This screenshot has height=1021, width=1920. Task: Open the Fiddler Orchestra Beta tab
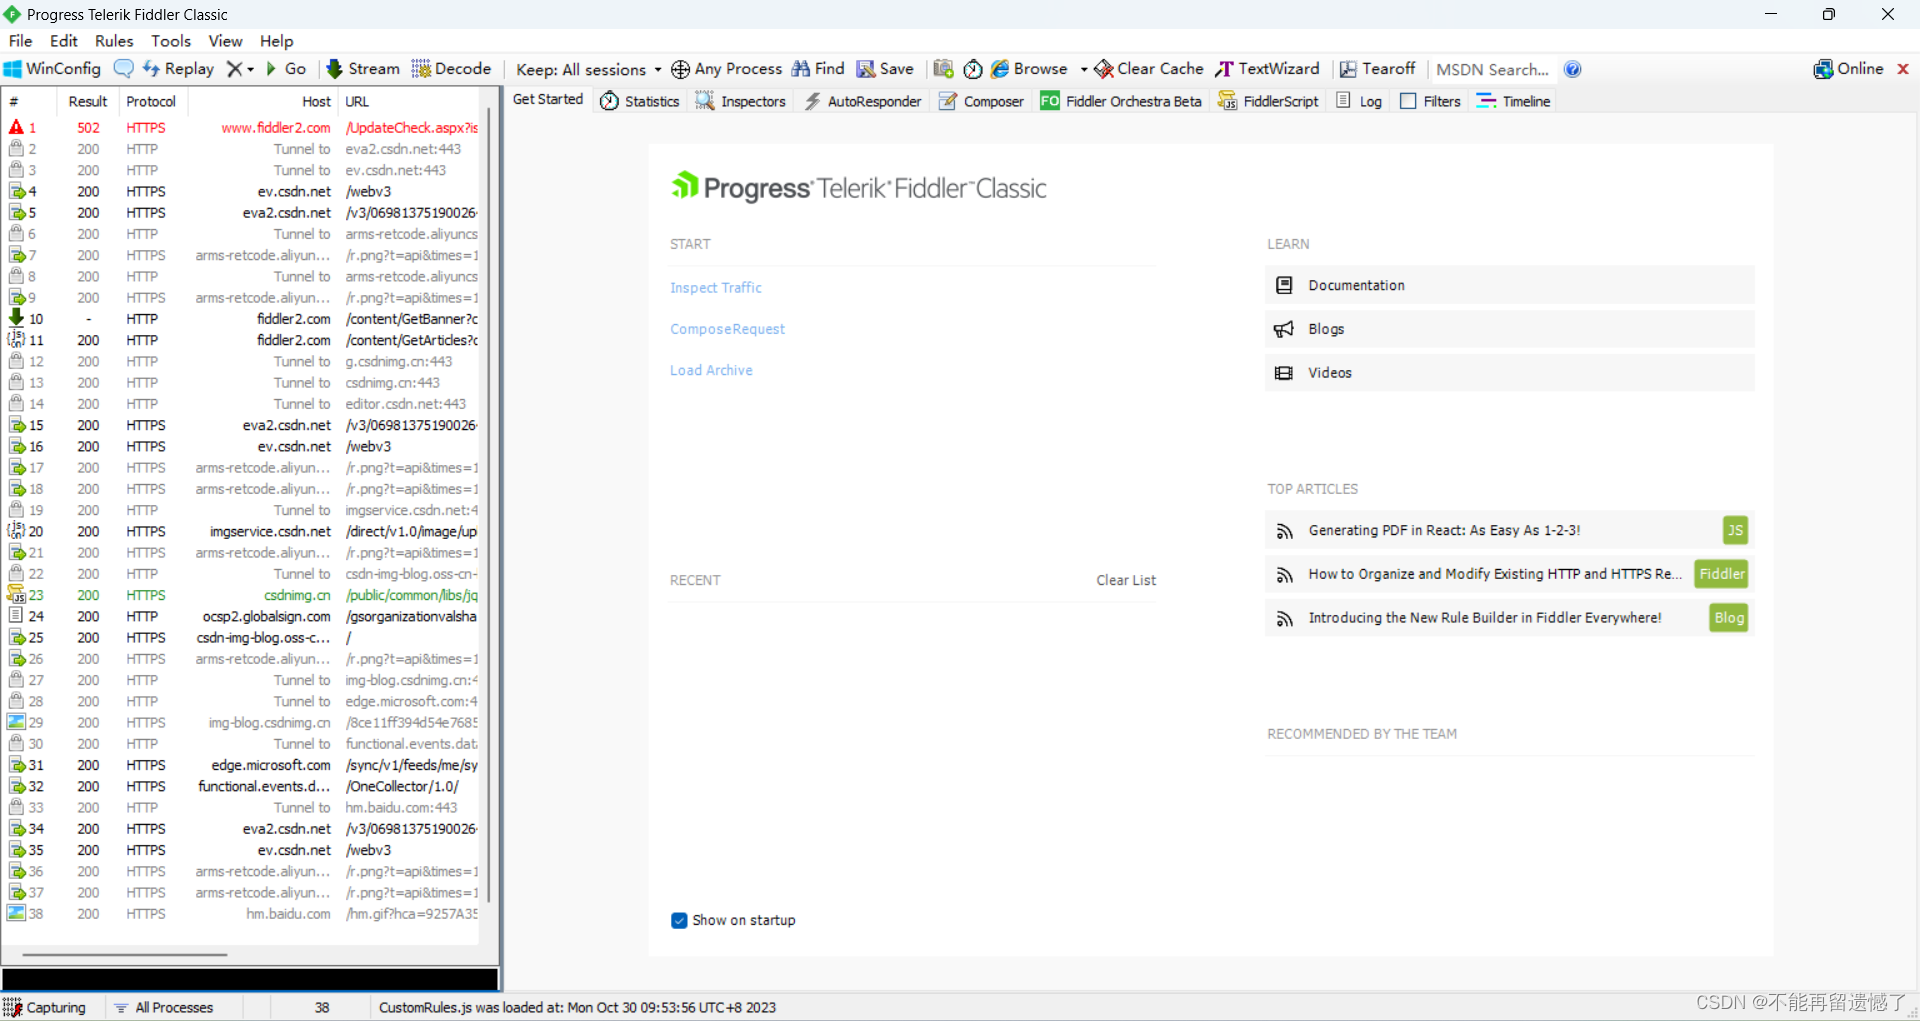tap(1121, 101)
